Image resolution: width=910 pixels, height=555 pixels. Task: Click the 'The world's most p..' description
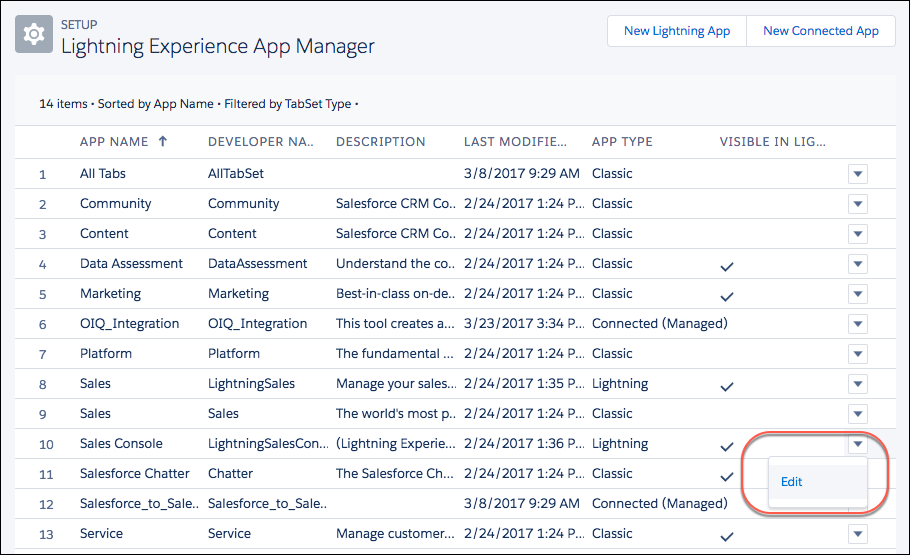tap(395, 414)
